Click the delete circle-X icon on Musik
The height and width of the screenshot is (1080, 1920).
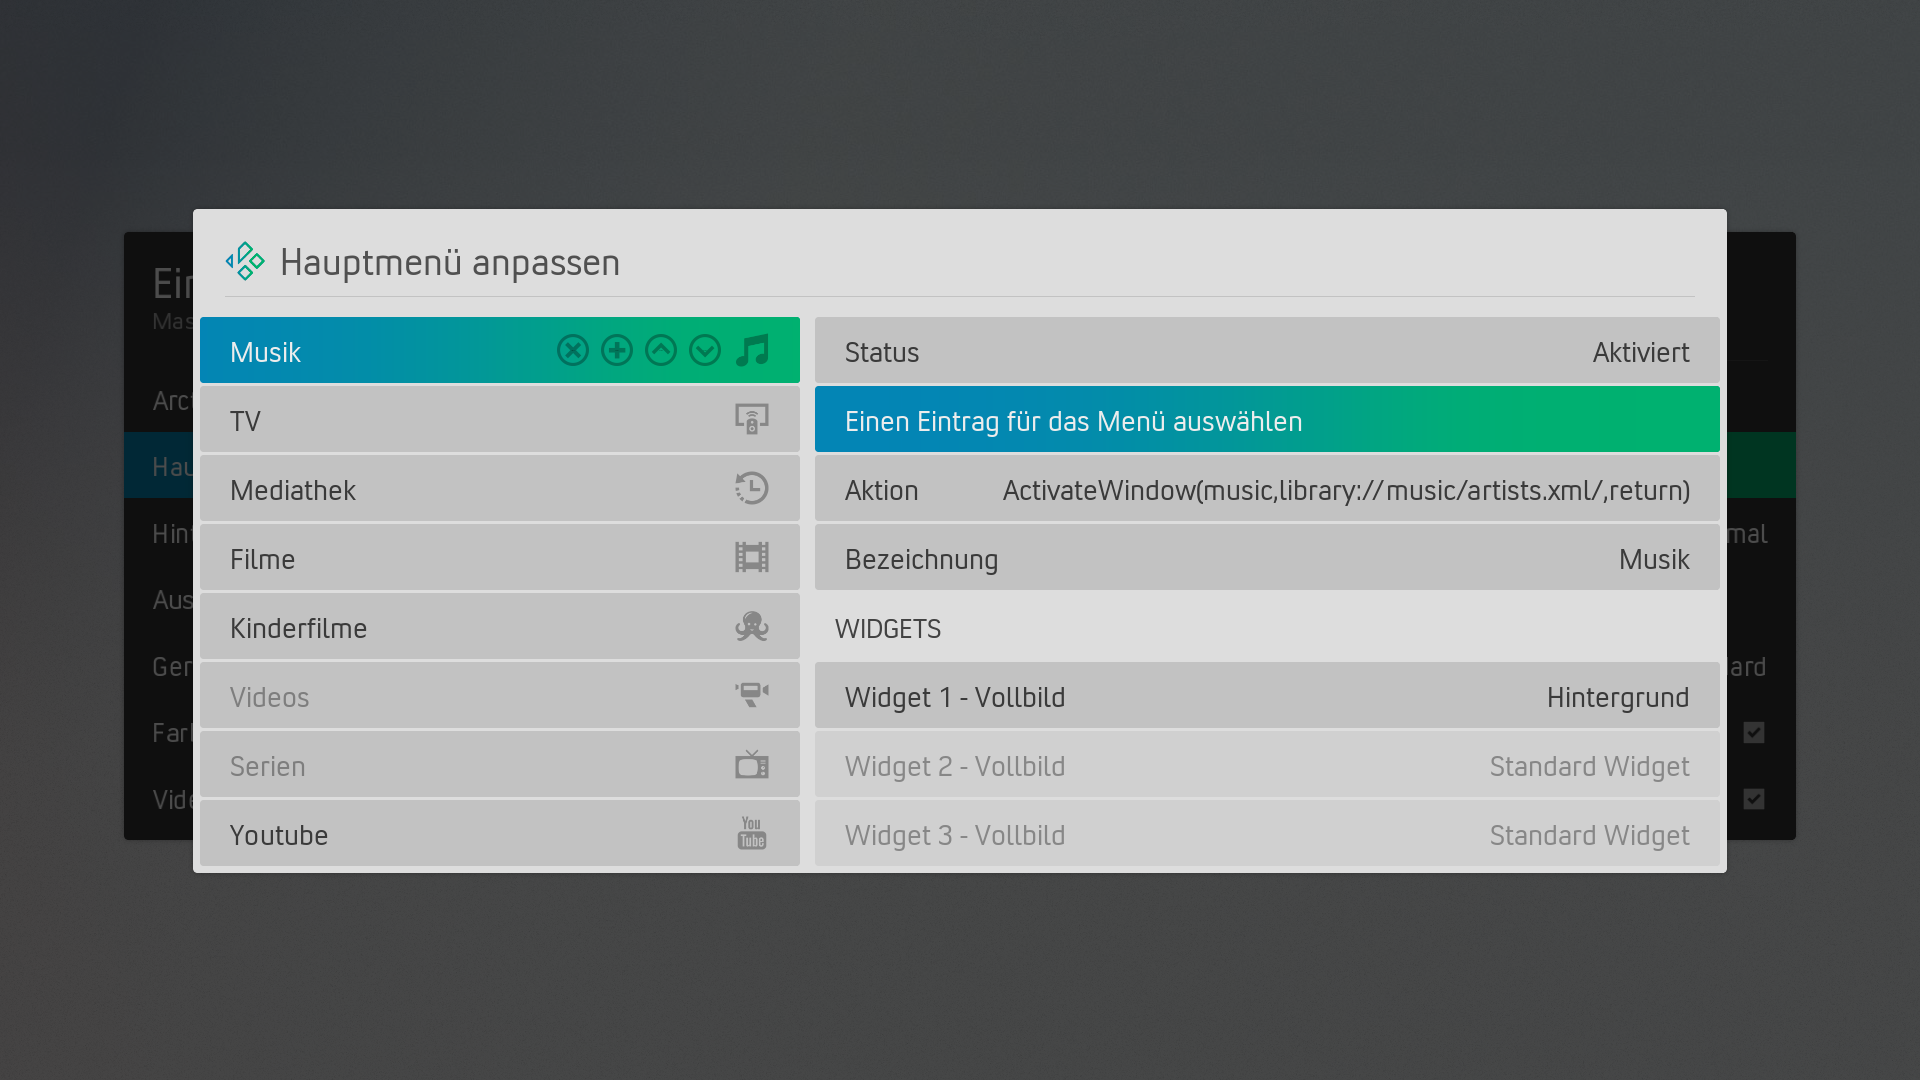573,350
